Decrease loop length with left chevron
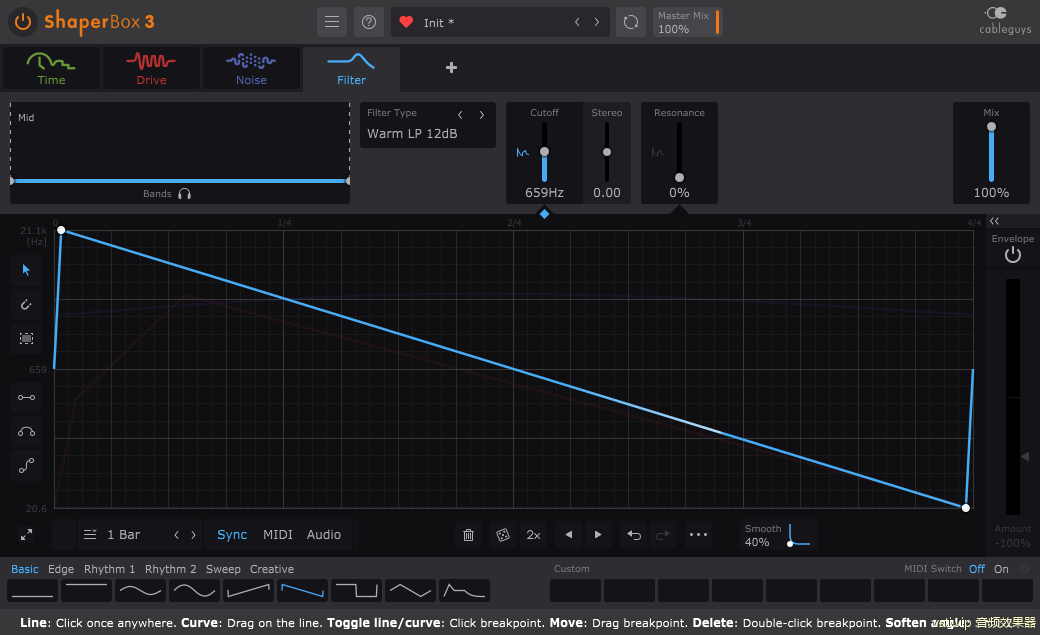The width and height of the screenshot is (1040, 635). [176, 535]
